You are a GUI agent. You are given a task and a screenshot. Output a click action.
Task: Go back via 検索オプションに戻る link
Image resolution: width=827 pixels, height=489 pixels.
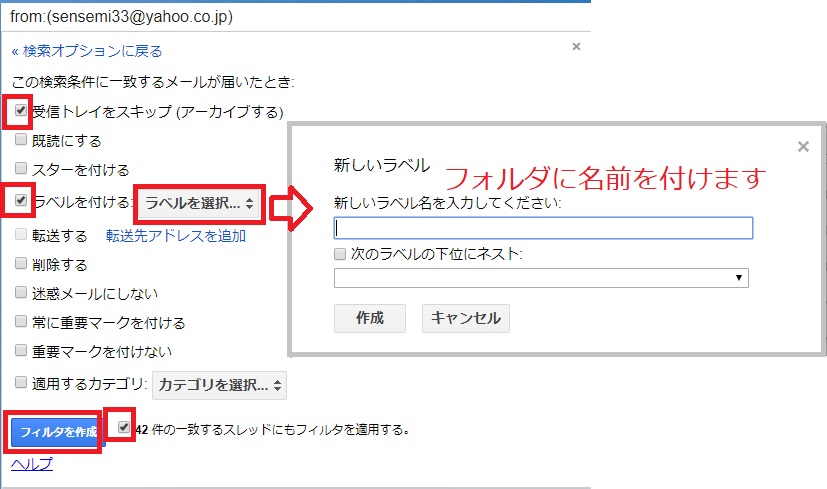[x=87, y=51]
